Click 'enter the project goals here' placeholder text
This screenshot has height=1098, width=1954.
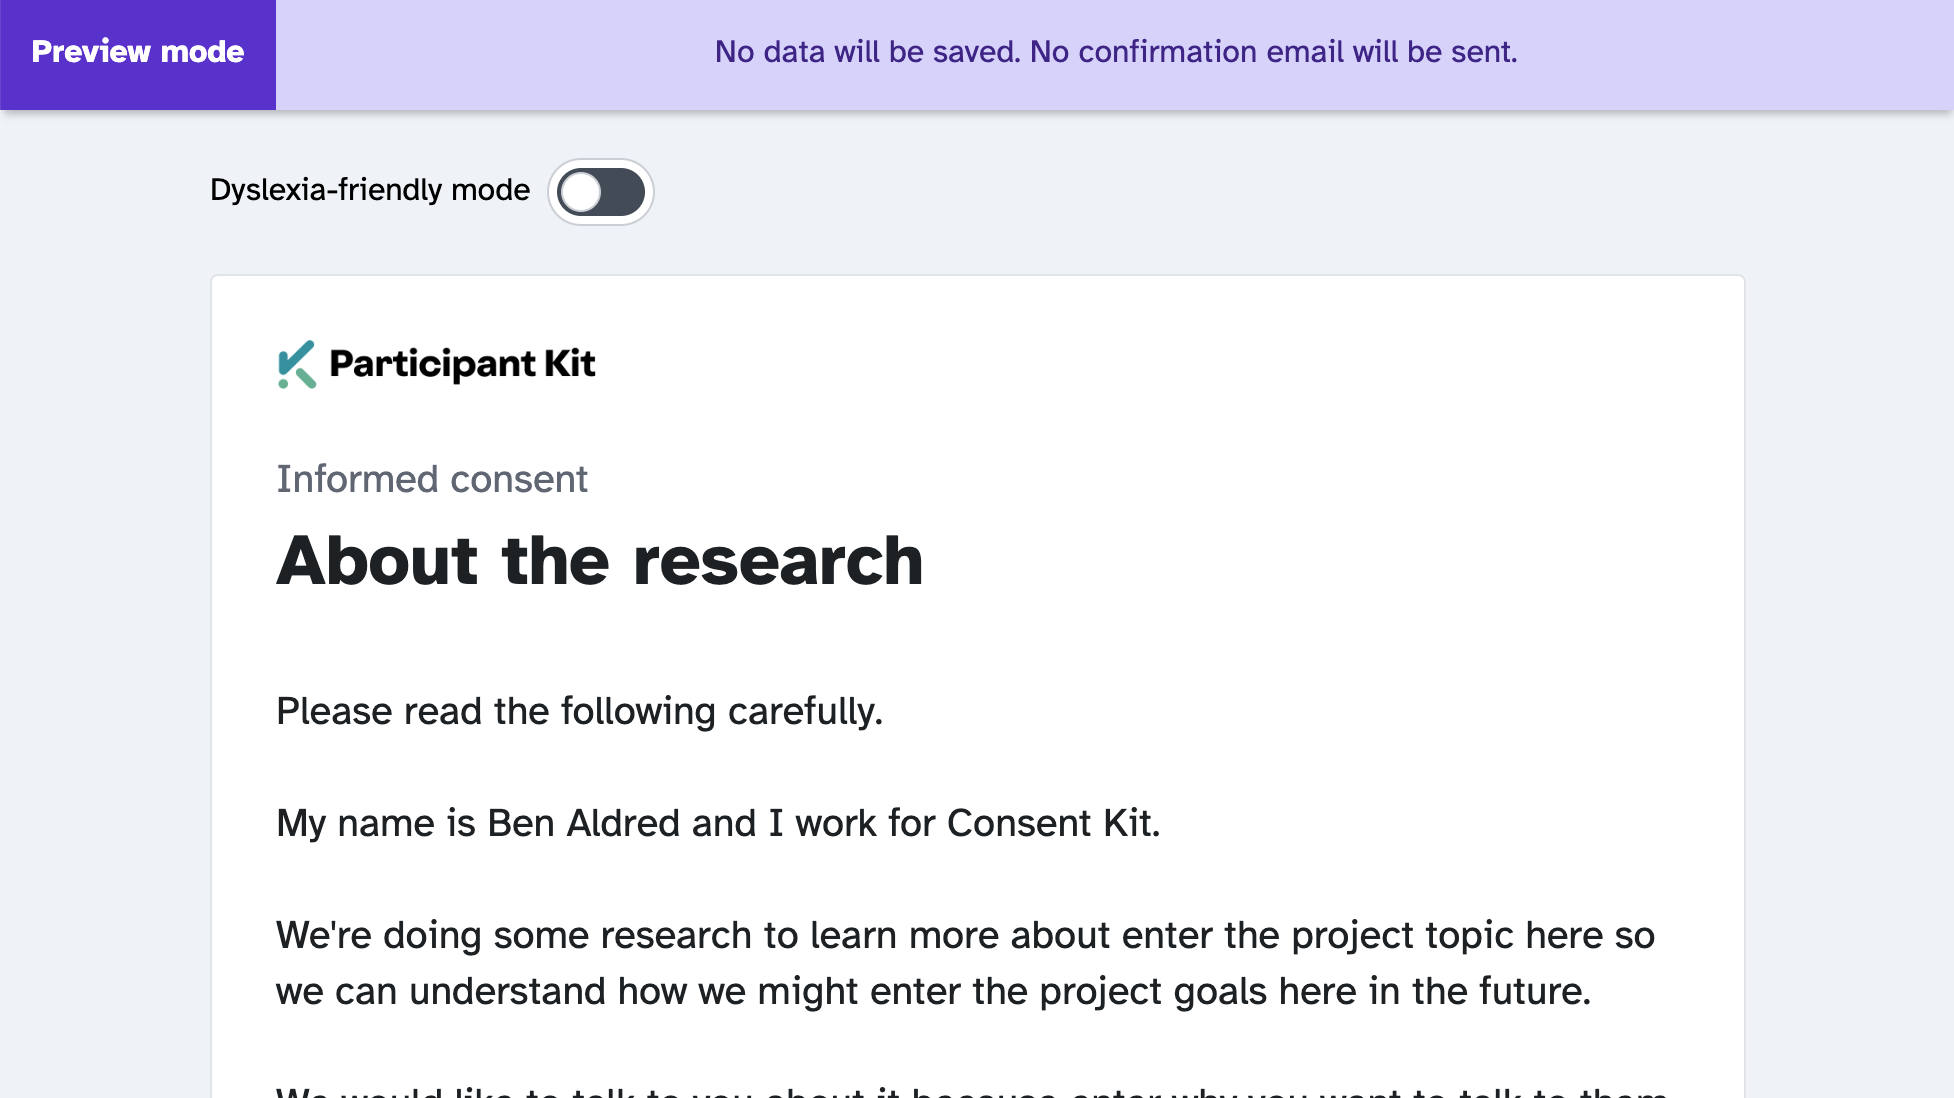pyautogui.click(x=1113, y=991)
